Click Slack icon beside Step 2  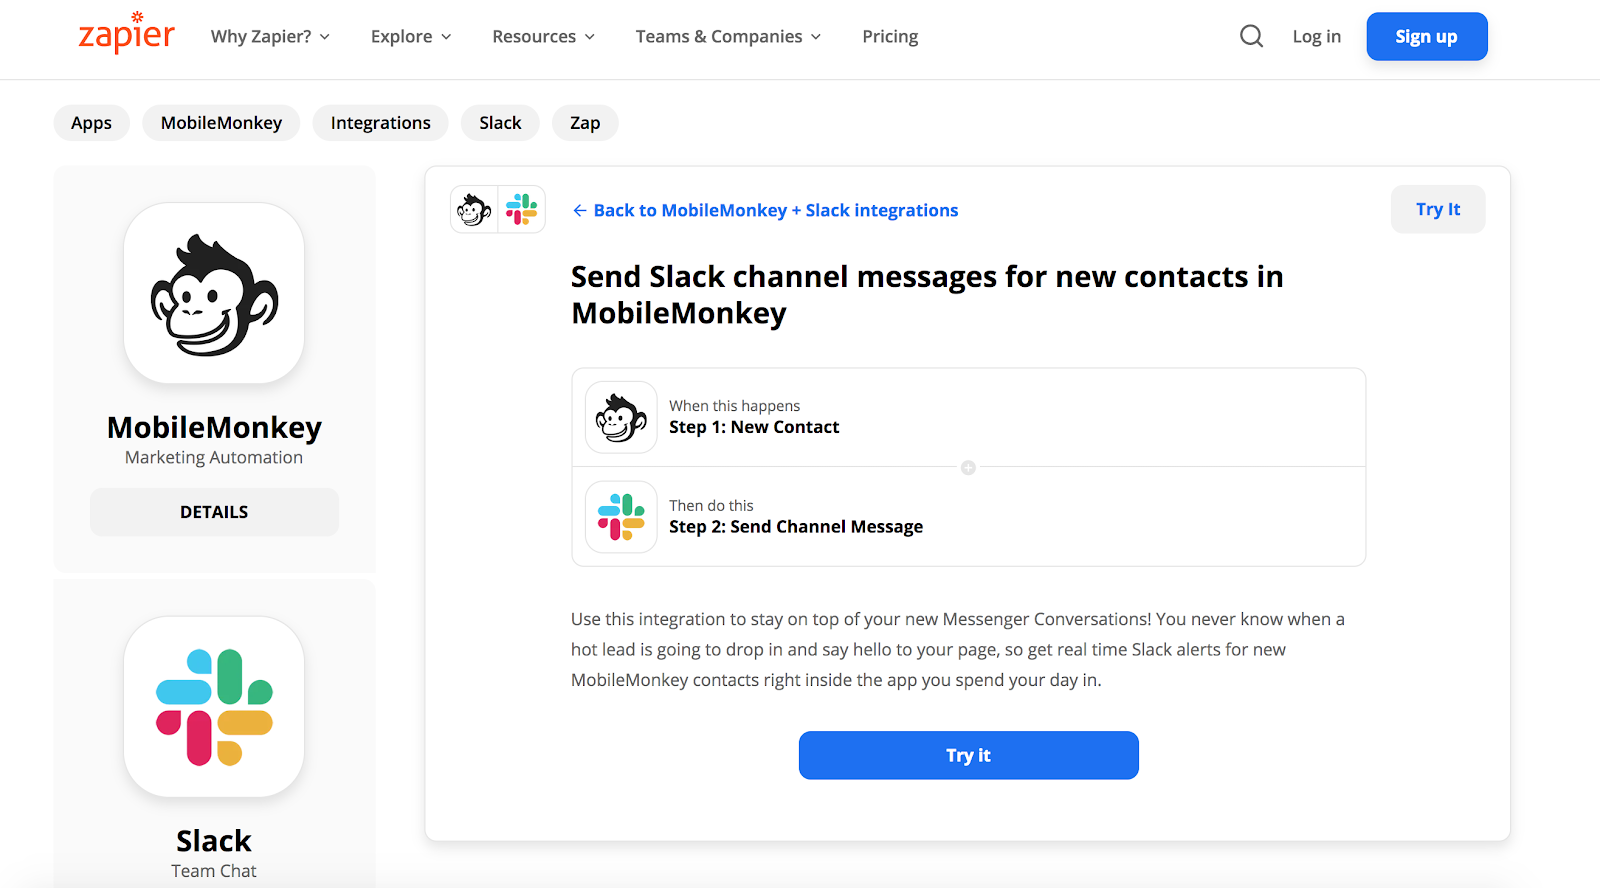coord(621,517)
